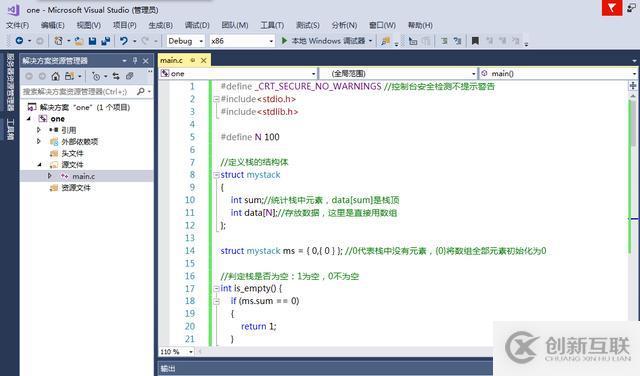
Task: Close the main.c tab
Action: [x=203, y=60]
